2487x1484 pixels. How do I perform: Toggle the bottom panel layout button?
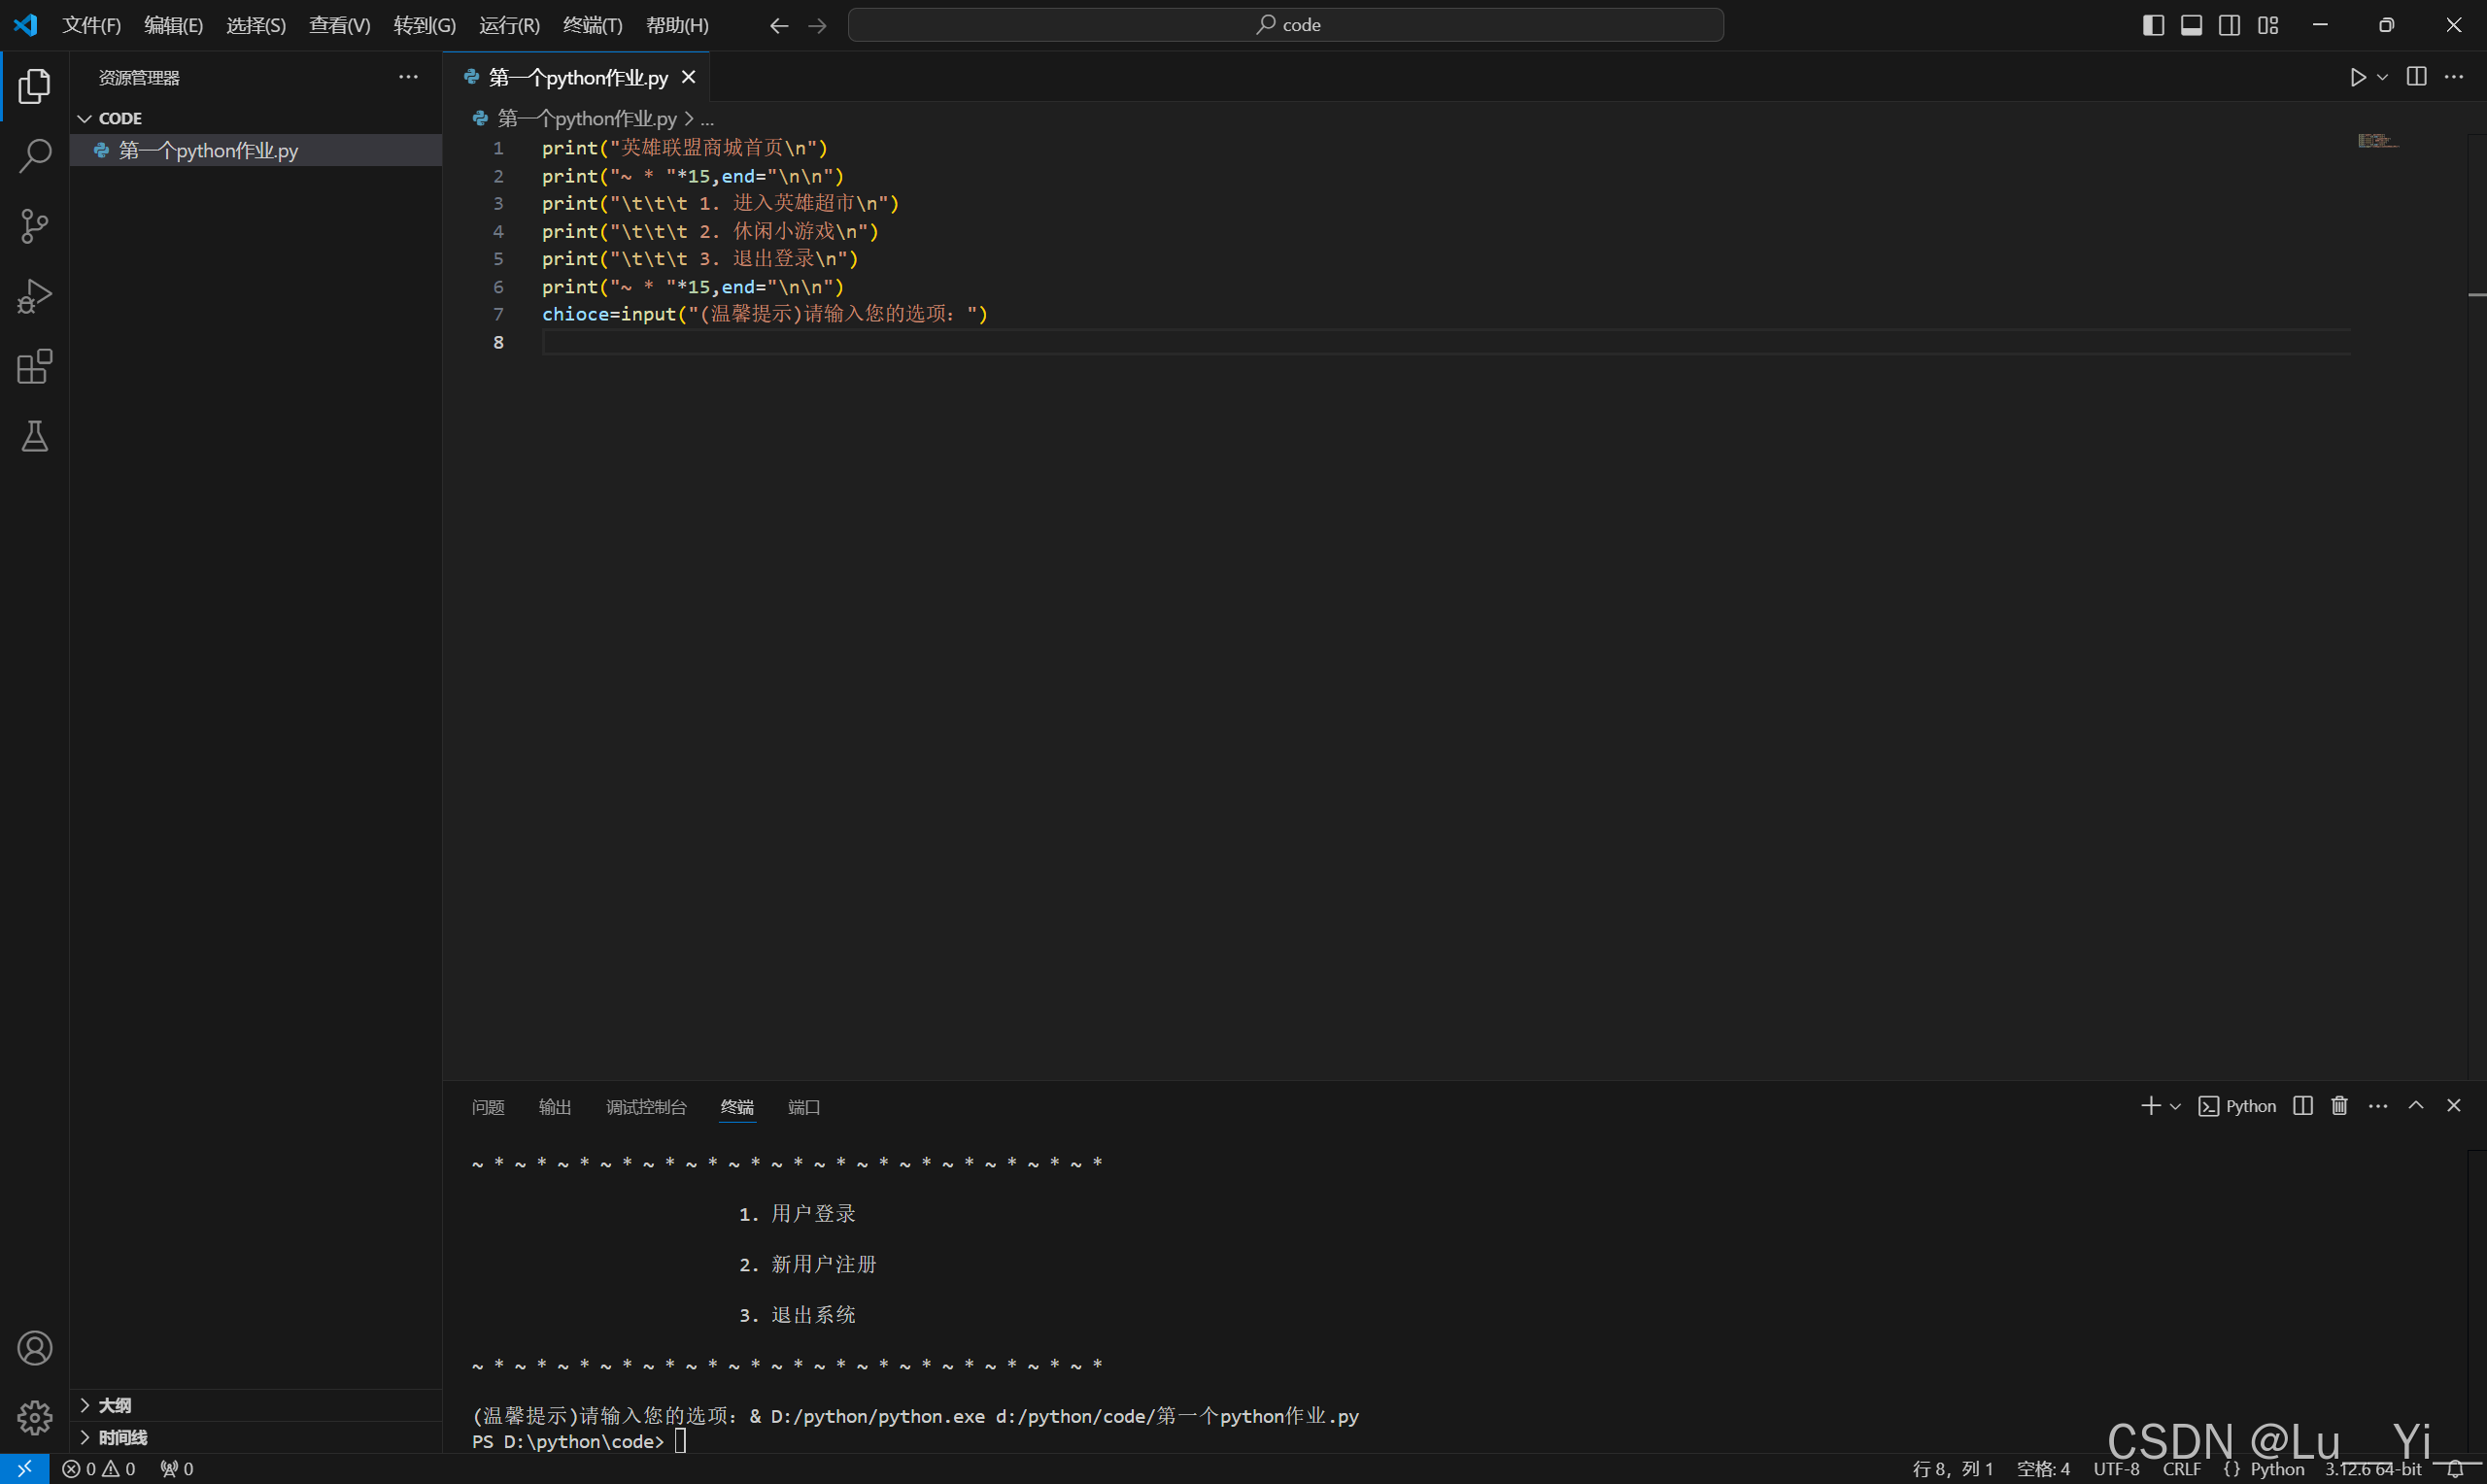tap(2191, 25)
